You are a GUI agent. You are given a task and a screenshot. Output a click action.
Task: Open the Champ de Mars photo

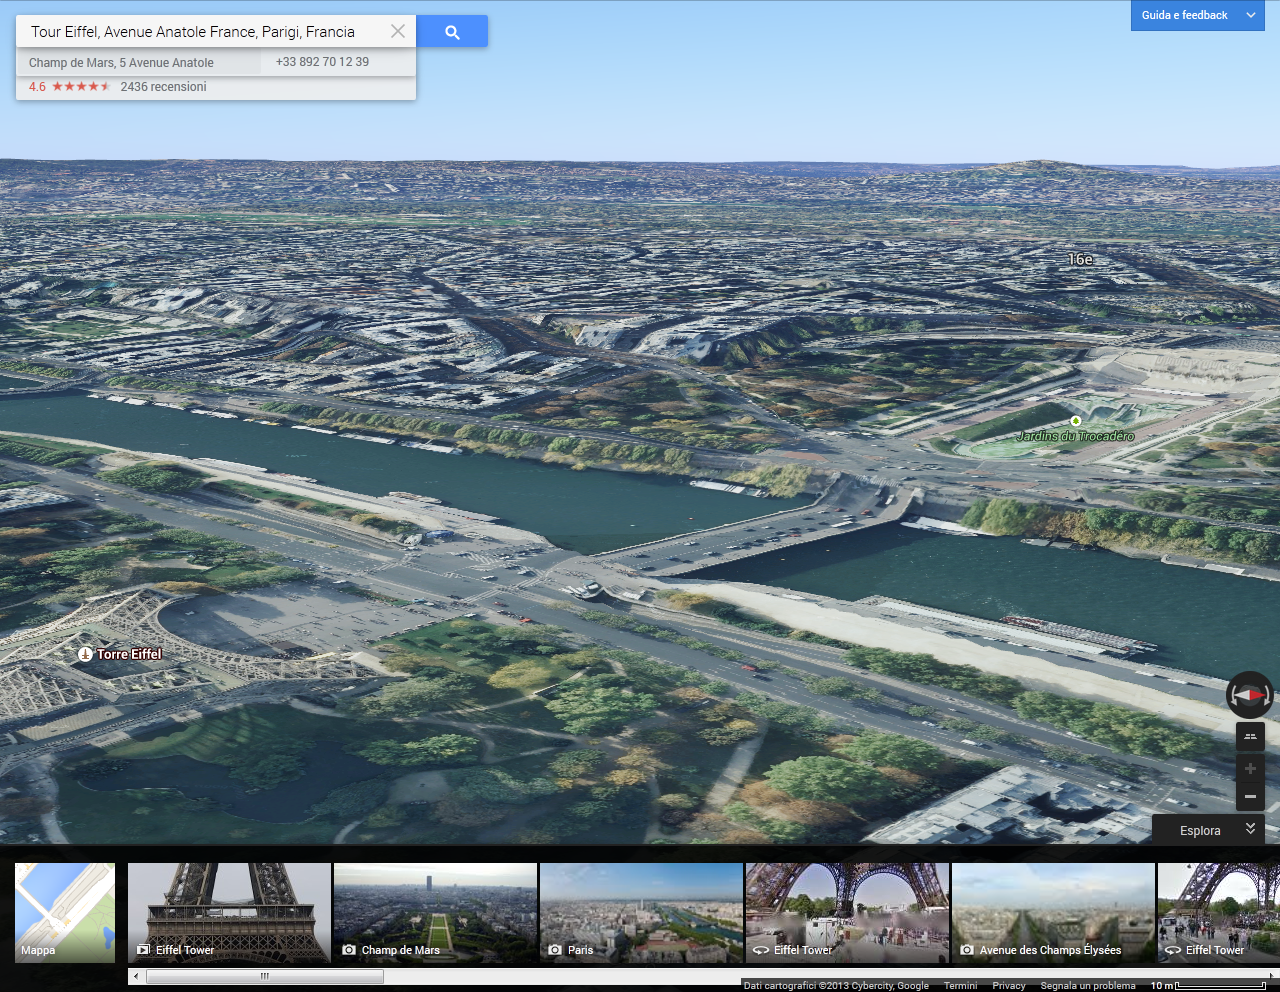tap(435, 912)
